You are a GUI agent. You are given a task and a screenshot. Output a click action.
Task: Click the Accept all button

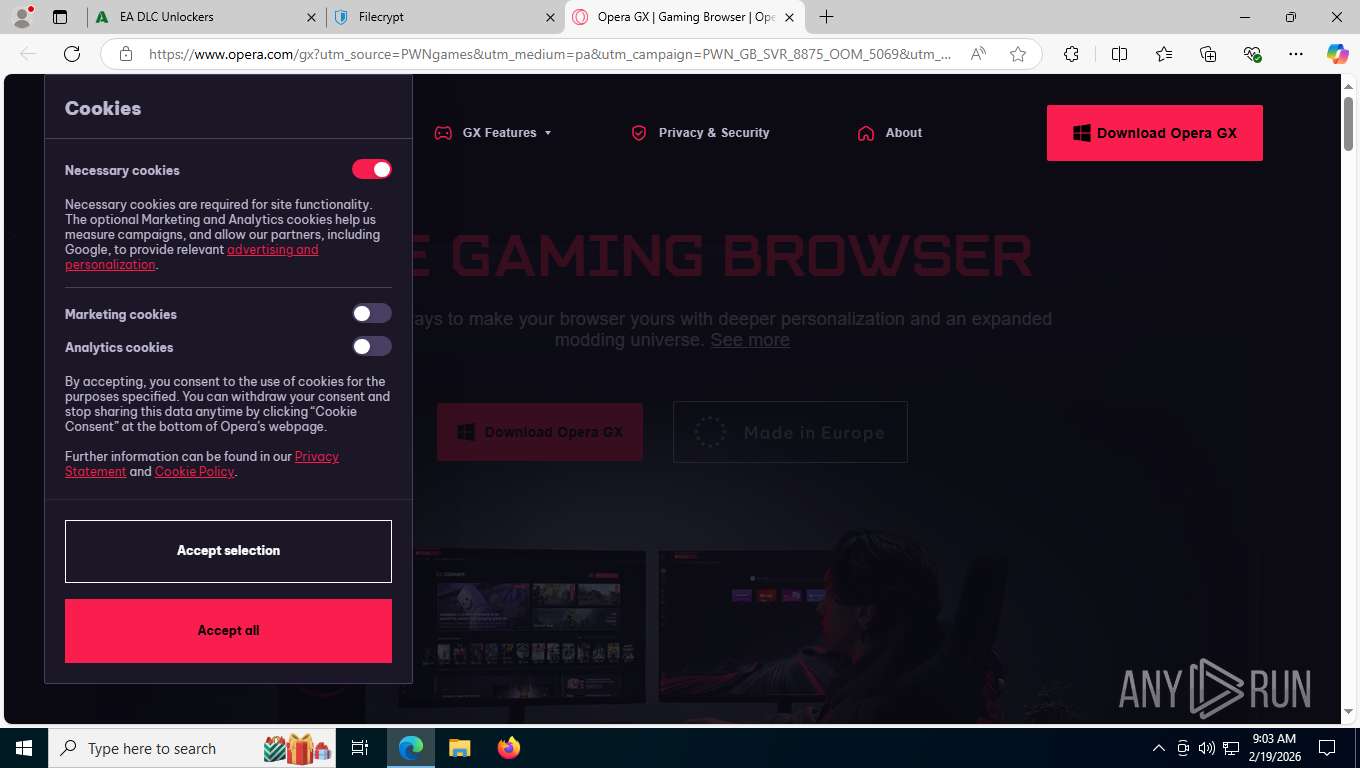(228, 631)
